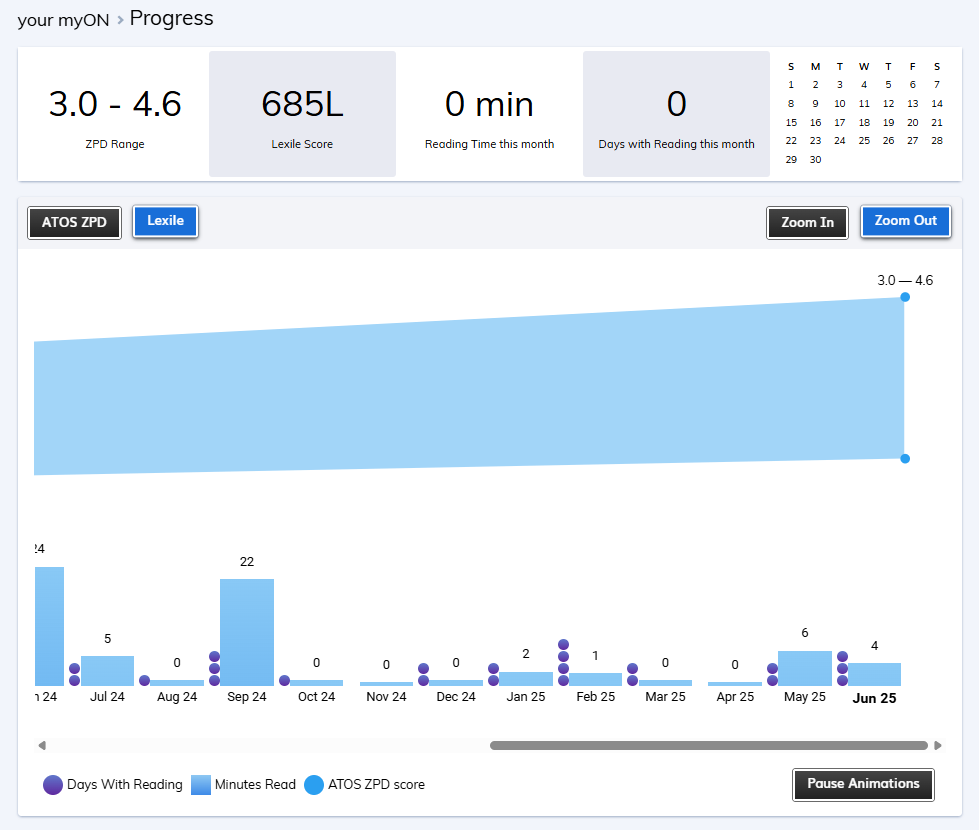Click scrollbar right arrow under chart
The width and height of the screenshot is (979, 830).
(937, 745)
